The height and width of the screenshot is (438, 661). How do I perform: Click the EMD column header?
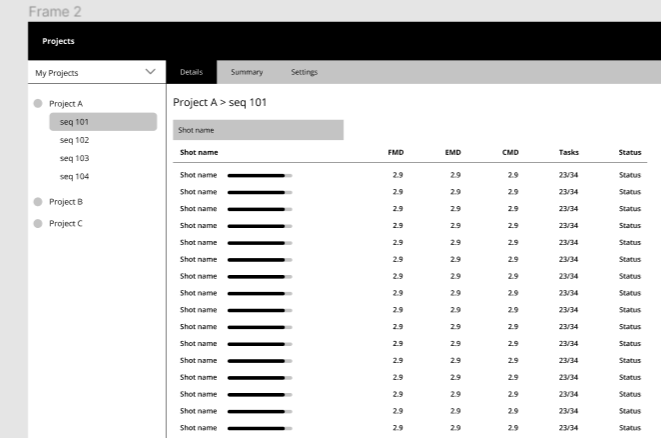point(453,152)
